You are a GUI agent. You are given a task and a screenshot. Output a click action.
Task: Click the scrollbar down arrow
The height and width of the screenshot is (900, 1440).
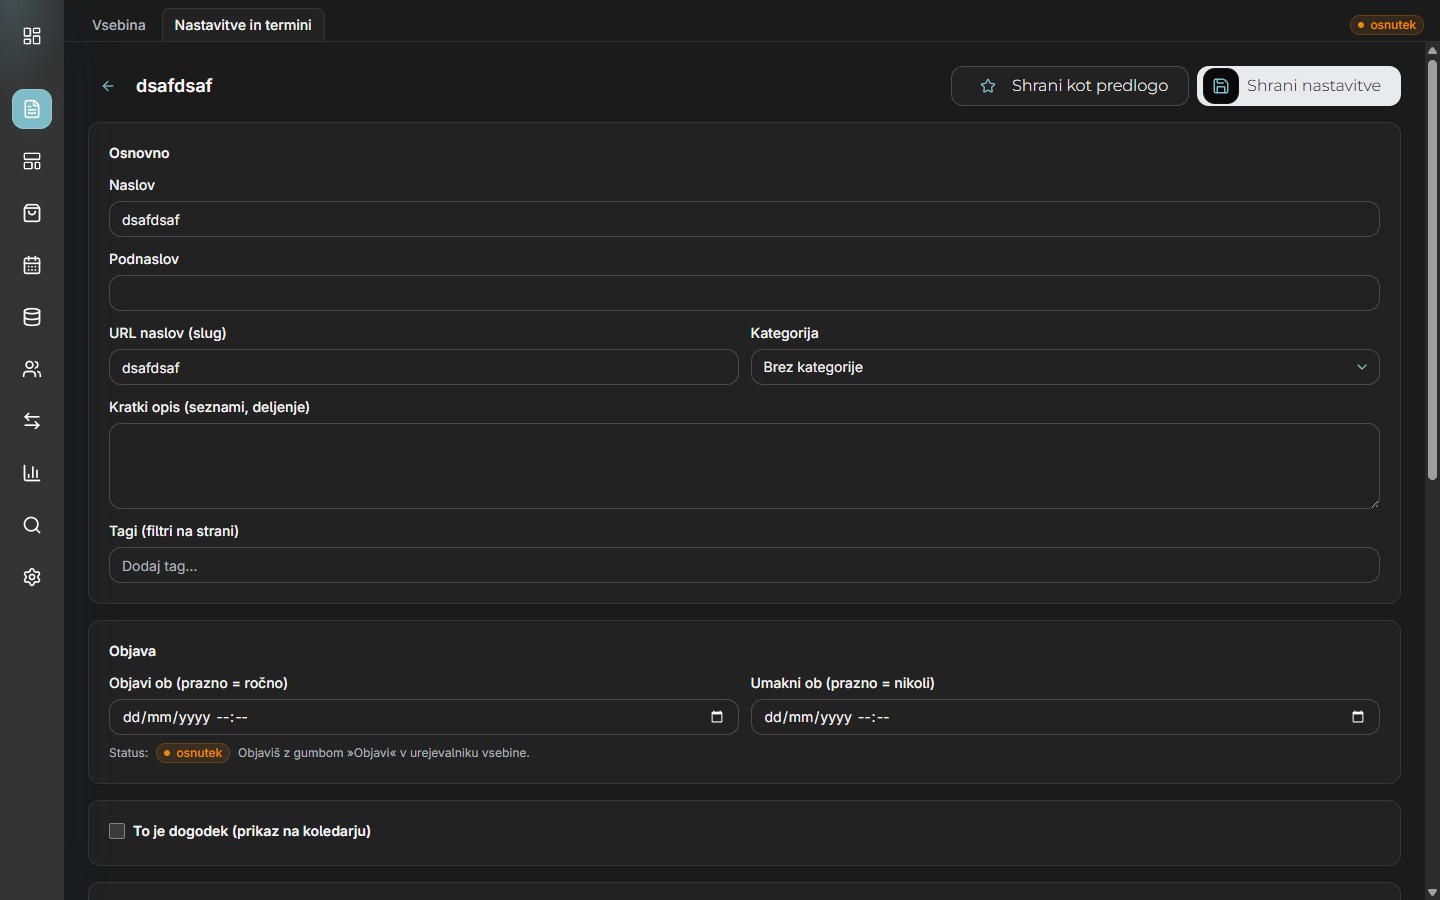1432,892
